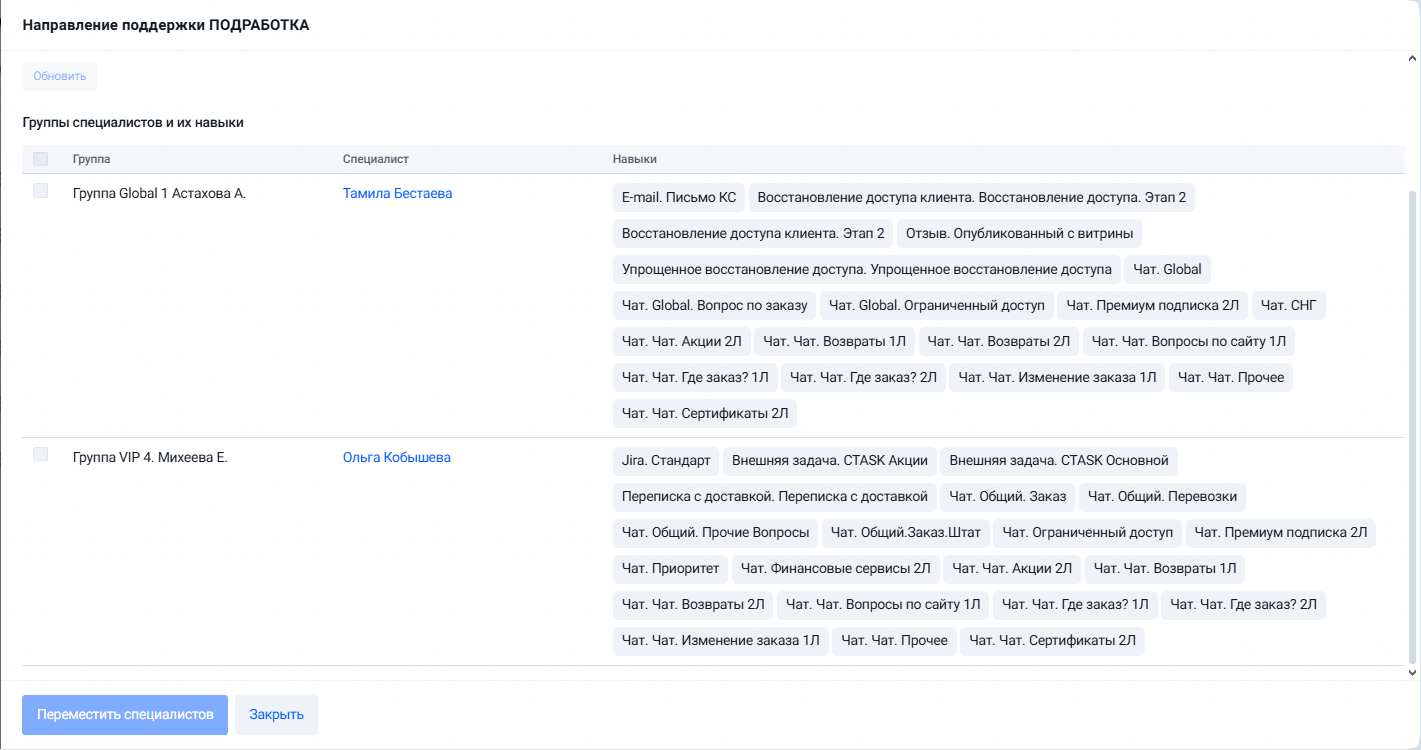Select Отзыв. Опубликованный с витрины tag
1421x750 pixels.
[x=1019, y=234]
